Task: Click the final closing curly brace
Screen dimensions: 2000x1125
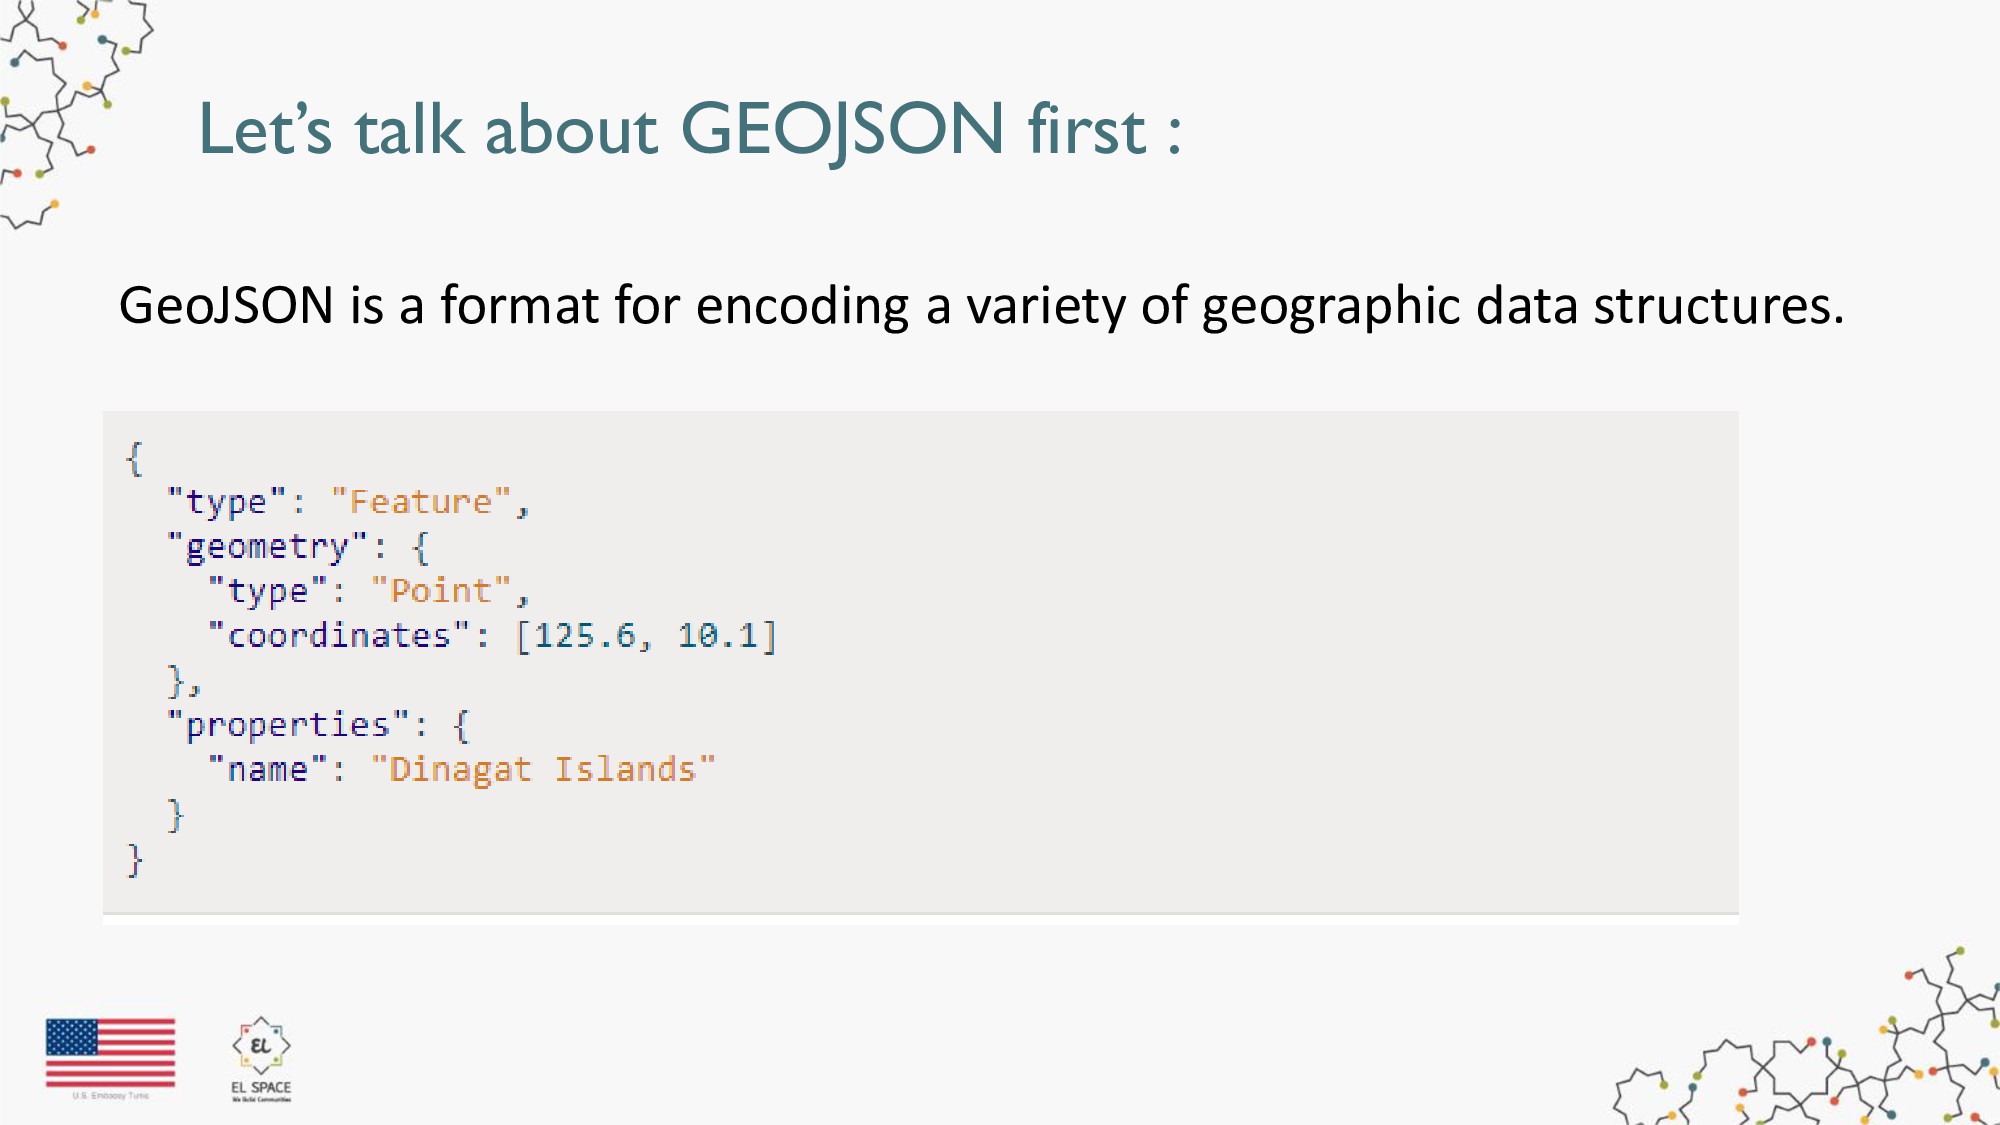Action: point(135,860)
